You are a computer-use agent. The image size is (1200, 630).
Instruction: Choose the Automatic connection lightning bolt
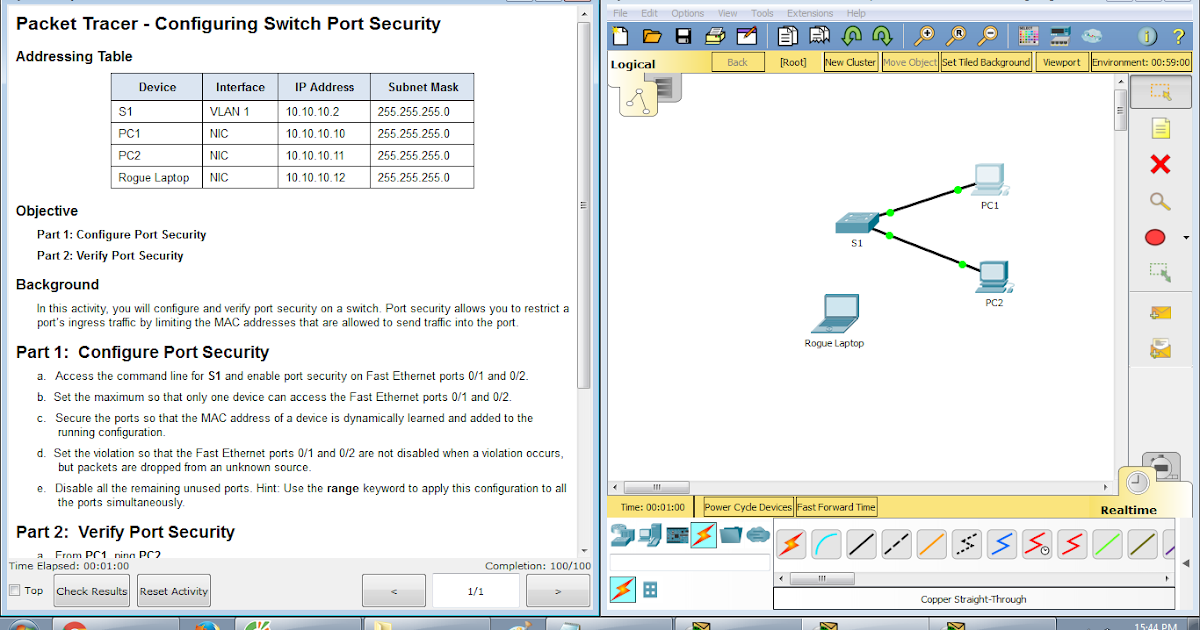792,543
